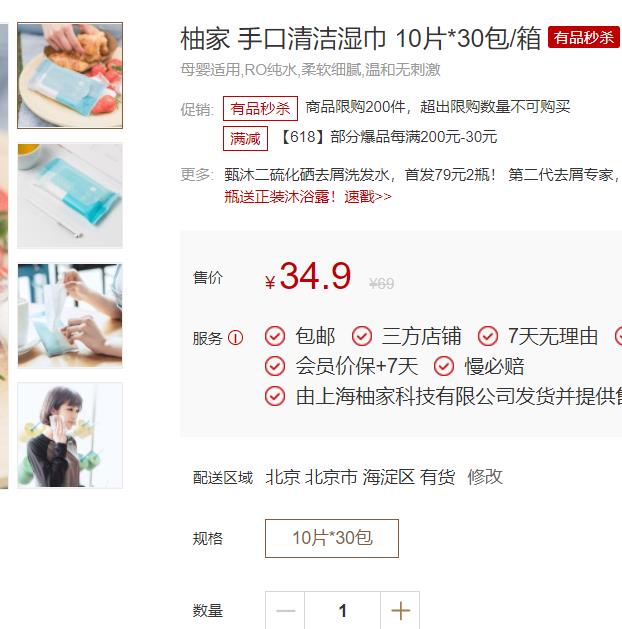Image resolution: width=622 pixels, height=629 pixels.
Task: Click 修改 to change delivery area
Action: click(x=485, y=477)
